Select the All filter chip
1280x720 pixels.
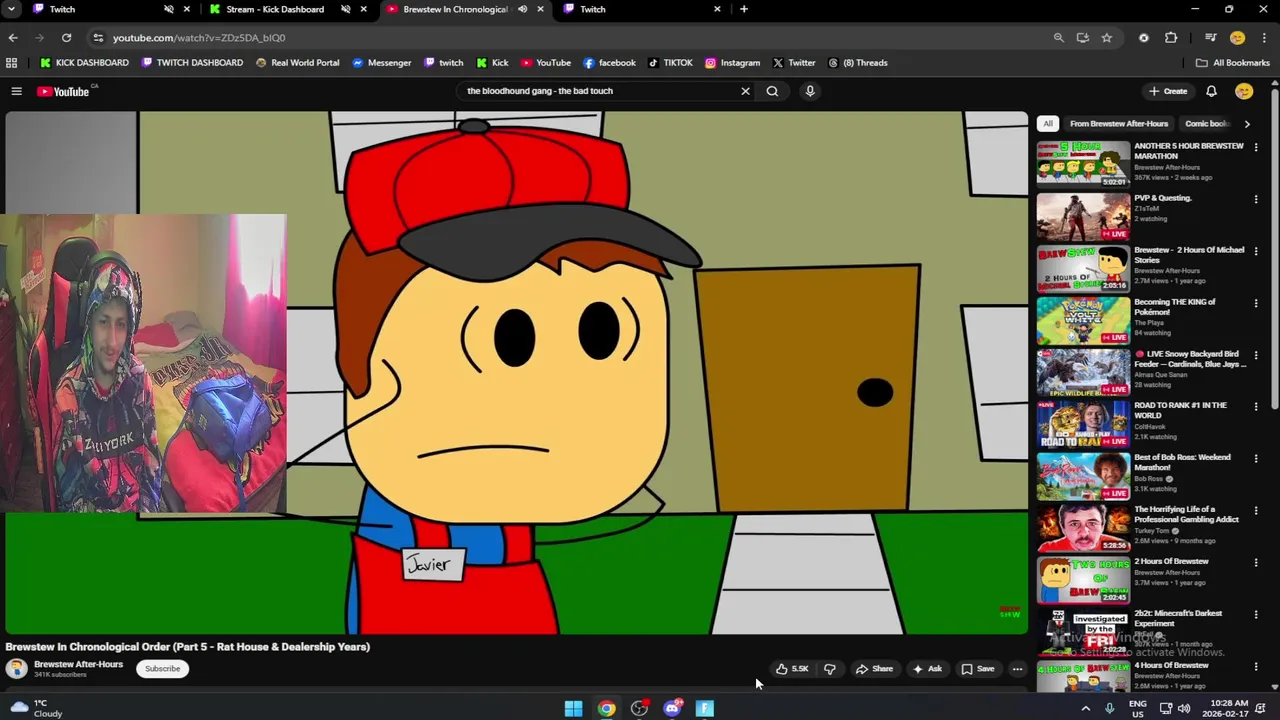pos(1047,124)
